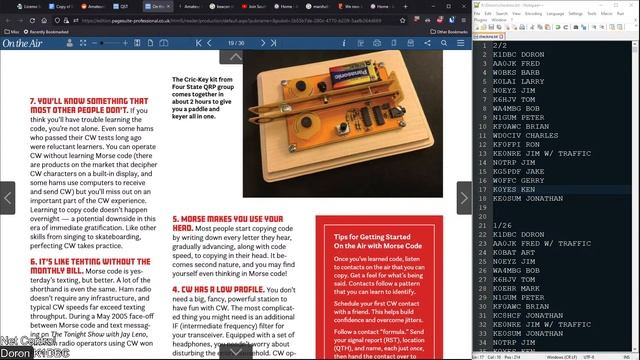This screenshot has width=640, height=360.
Task: Go to previous page in reader toolbar
Action: point(209,43)
